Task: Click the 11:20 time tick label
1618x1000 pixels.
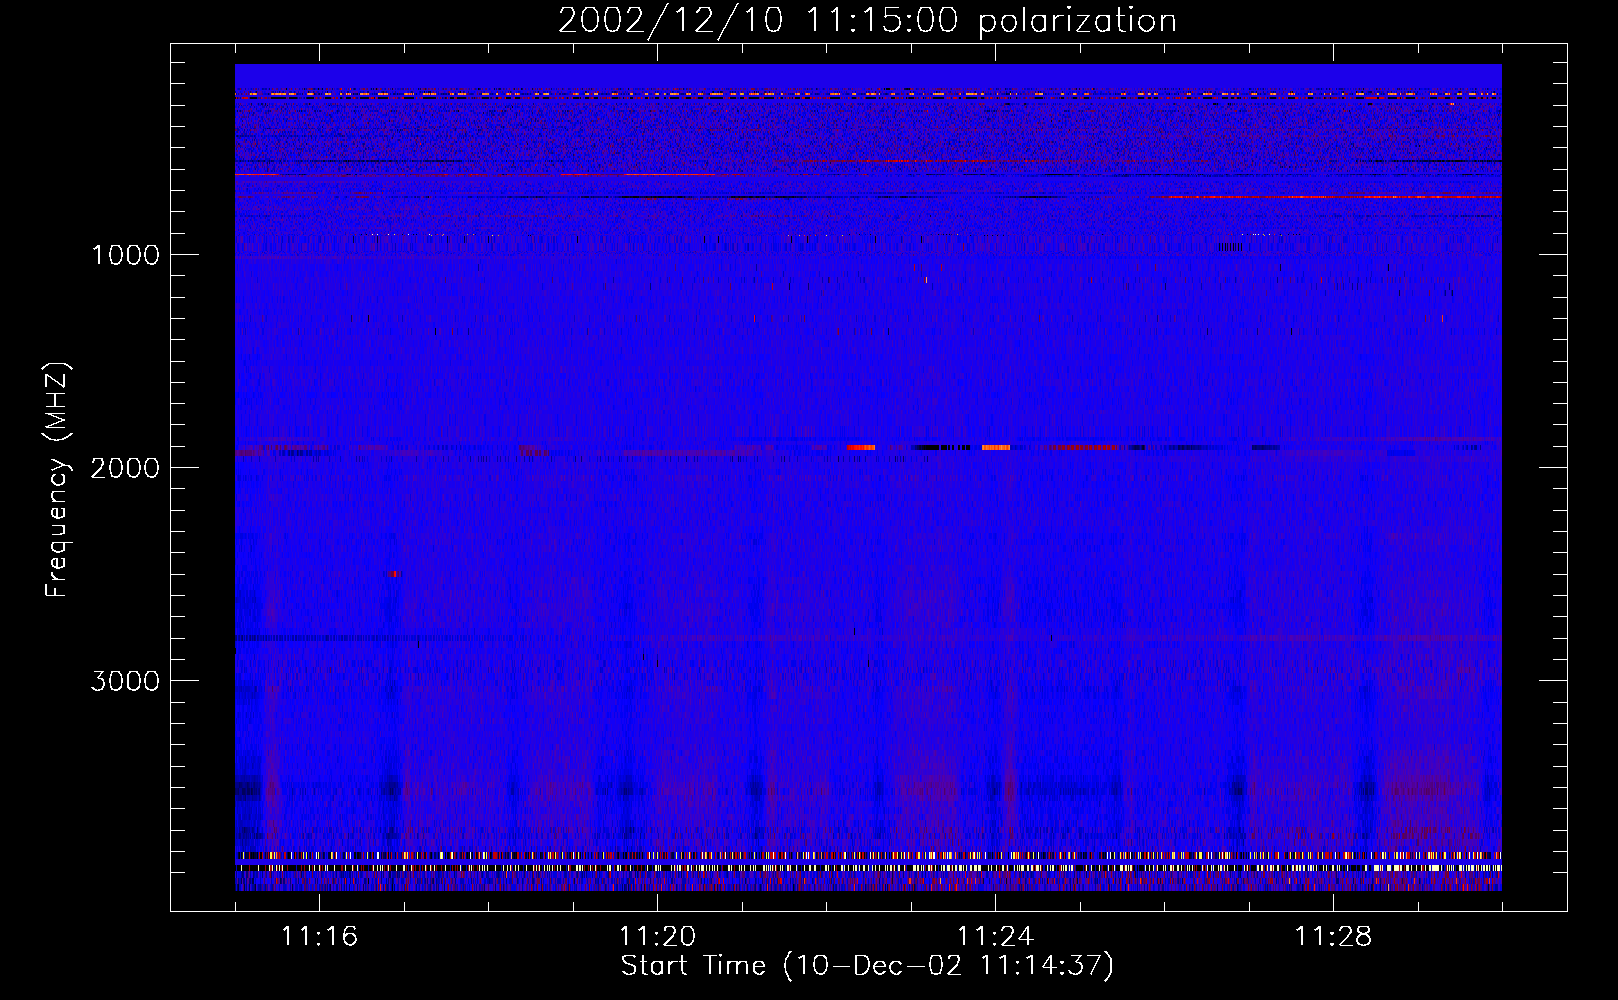Action: (658, 937)
